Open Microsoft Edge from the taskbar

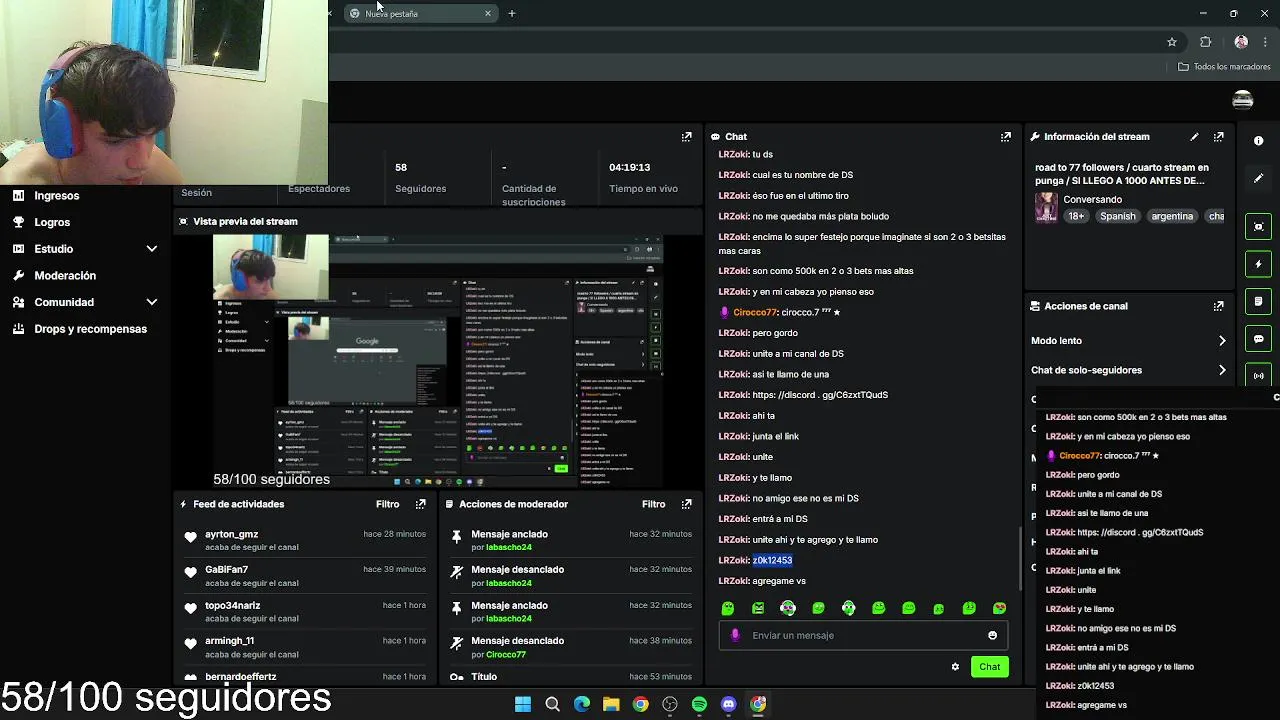click(581, 704)
